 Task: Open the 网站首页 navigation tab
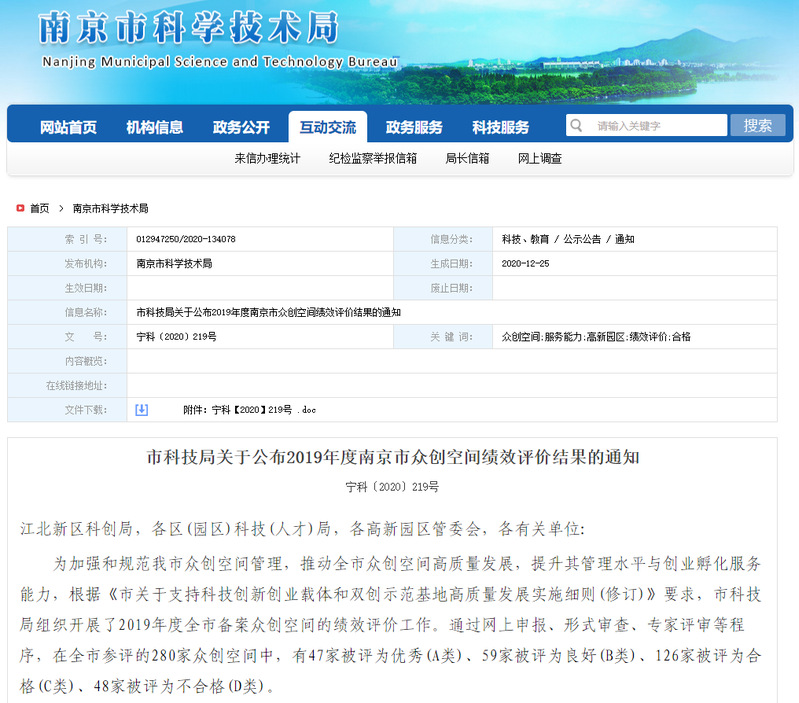(68, 127)
